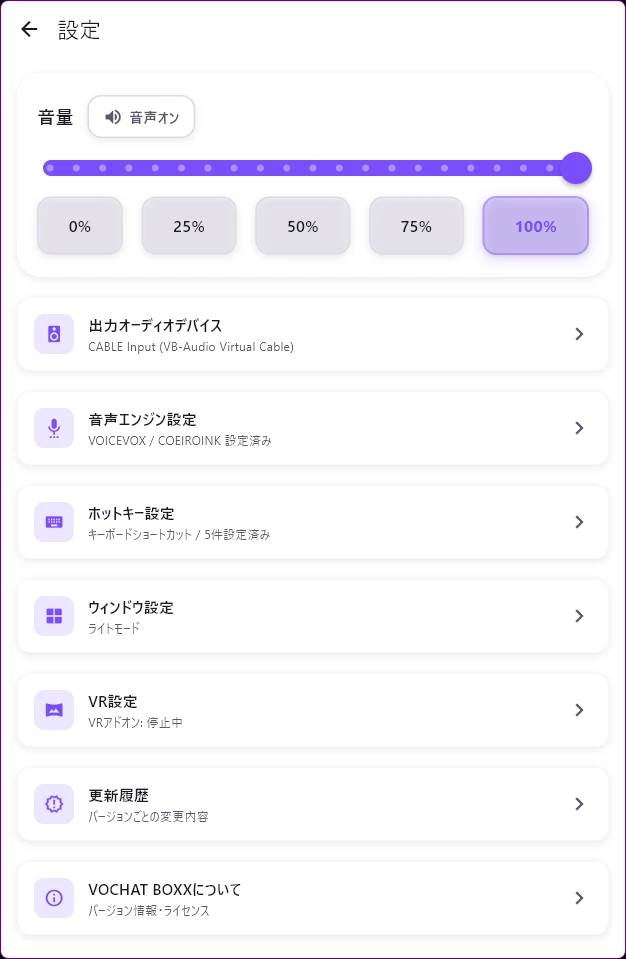Open ホットキー設定 via its chevron arrow
The image size is (626, 959).
(x=579, y=521)
